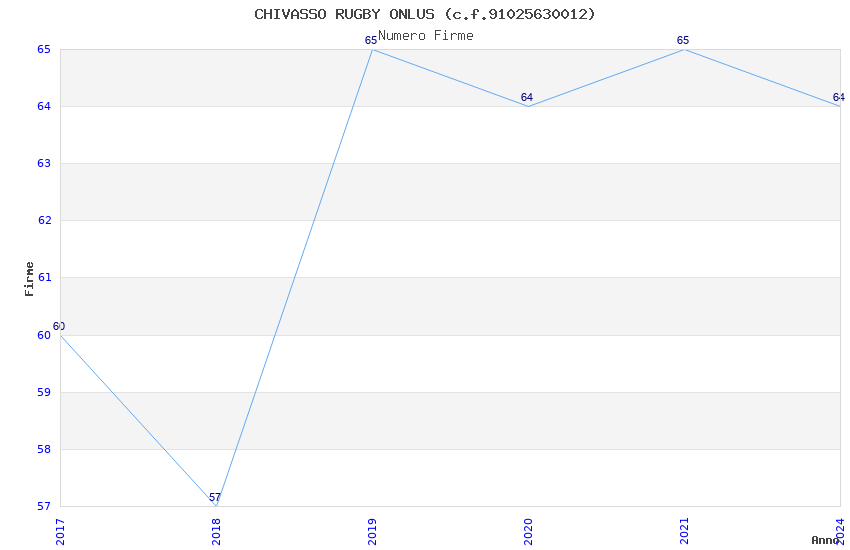Click the y-axis tick value 59
Screen dimensions: 850x550
pyautogui.click(x=44, y=392)
